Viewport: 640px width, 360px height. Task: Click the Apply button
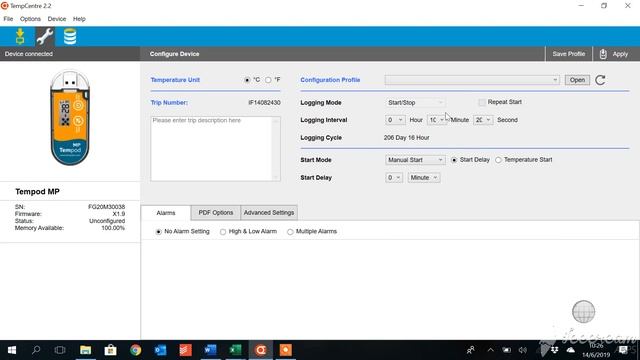click(x=615, y=54)
